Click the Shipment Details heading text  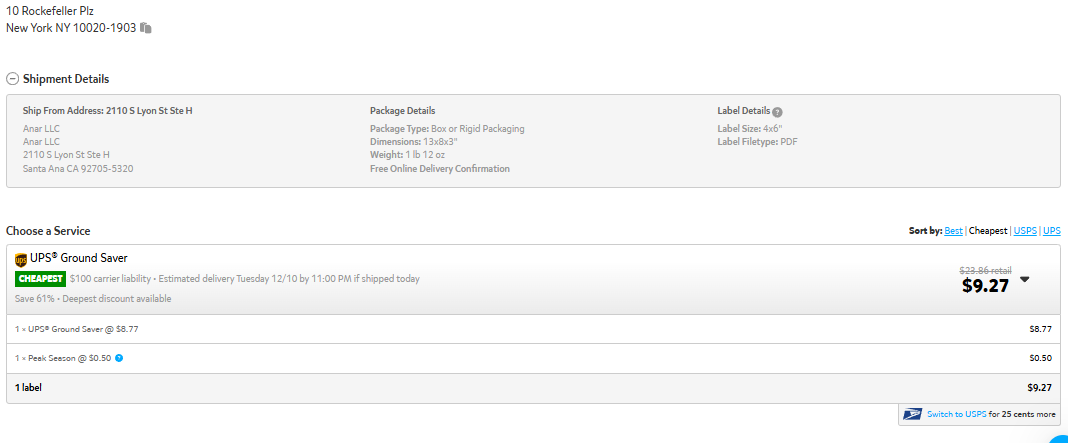[x=66, y=79]
